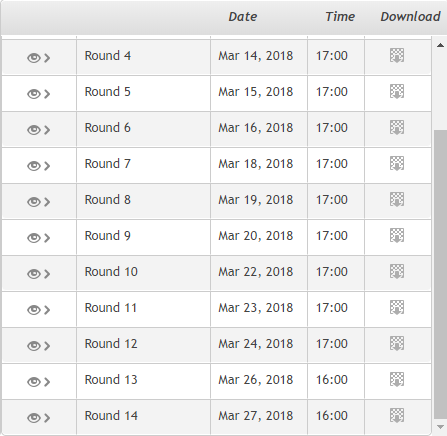This screenshot has width=447, height=436.
Task: Click the eye icon for Round 11
Action: [34, 310]
